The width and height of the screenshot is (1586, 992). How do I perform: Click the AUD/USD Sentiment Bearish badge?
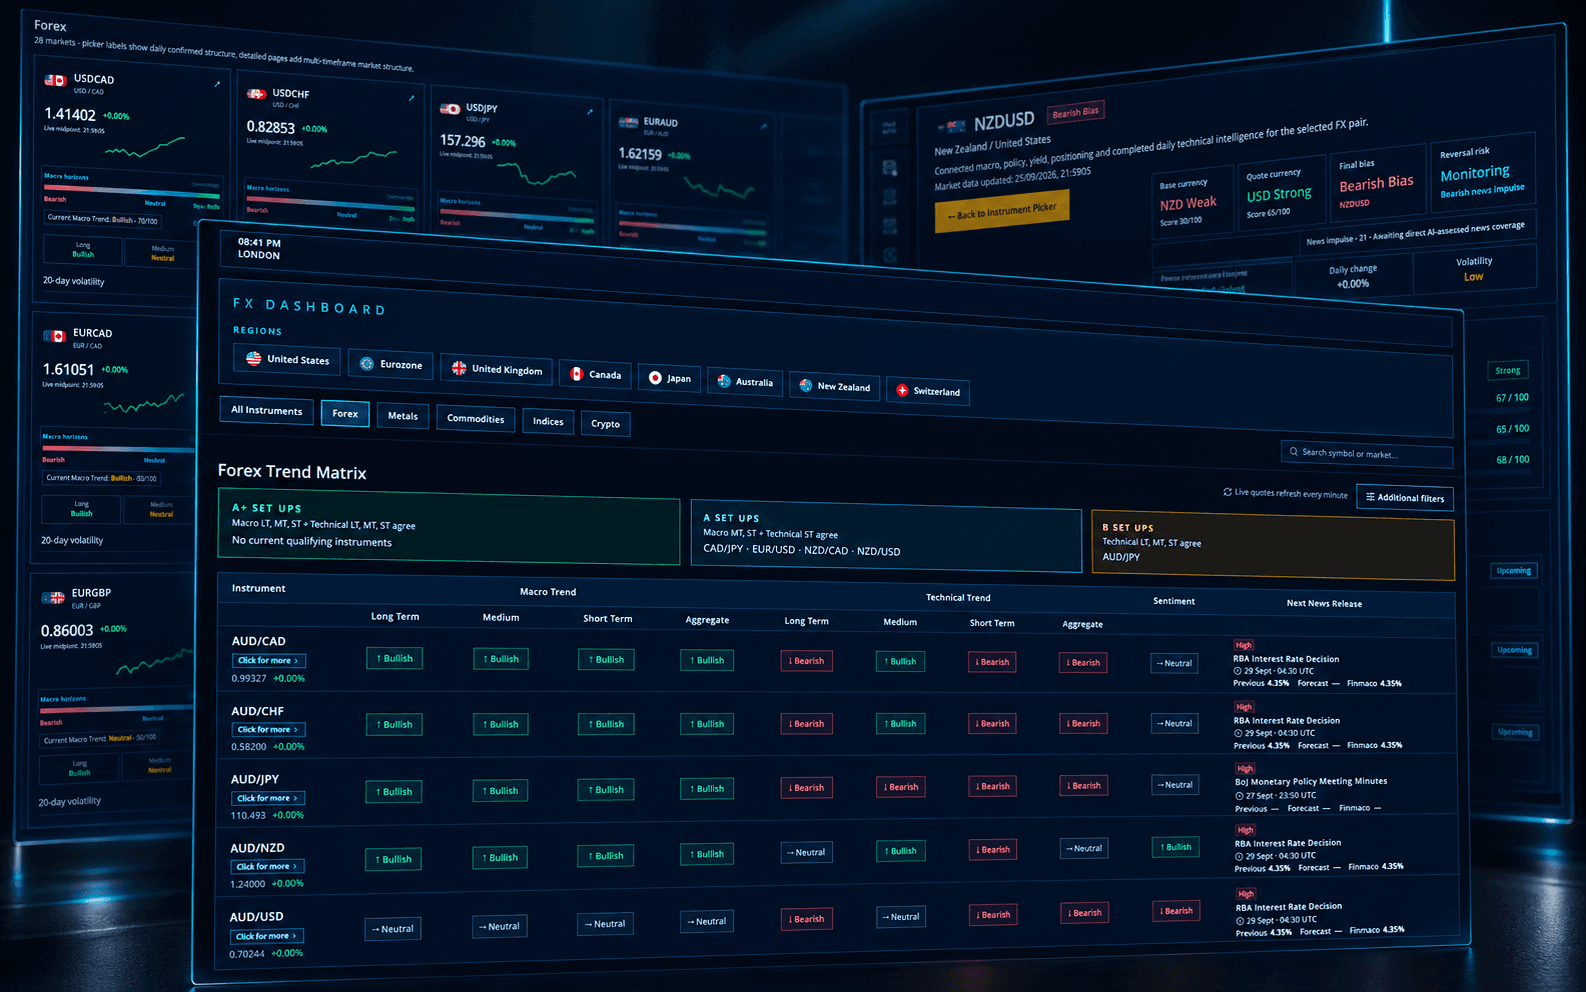[1175, 911]
